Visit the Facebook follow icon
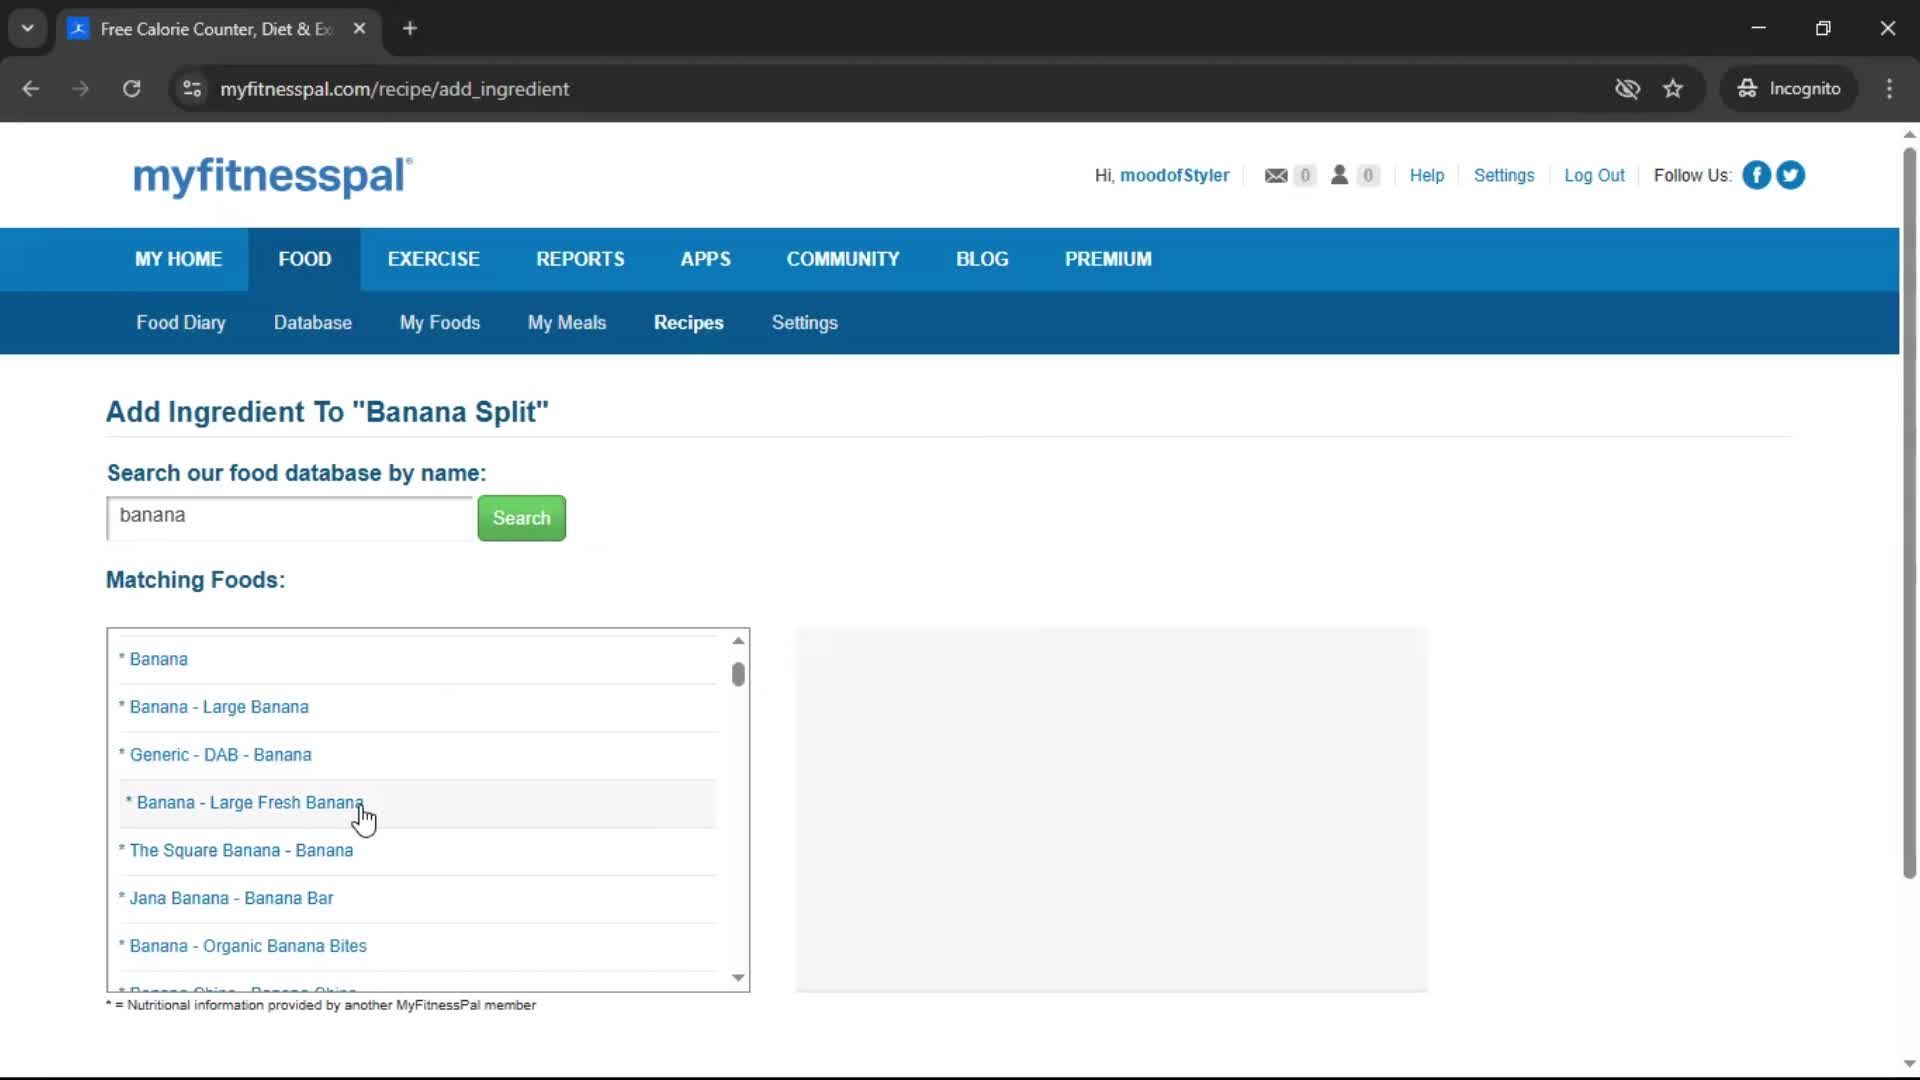 click(x=1756, y=175)
